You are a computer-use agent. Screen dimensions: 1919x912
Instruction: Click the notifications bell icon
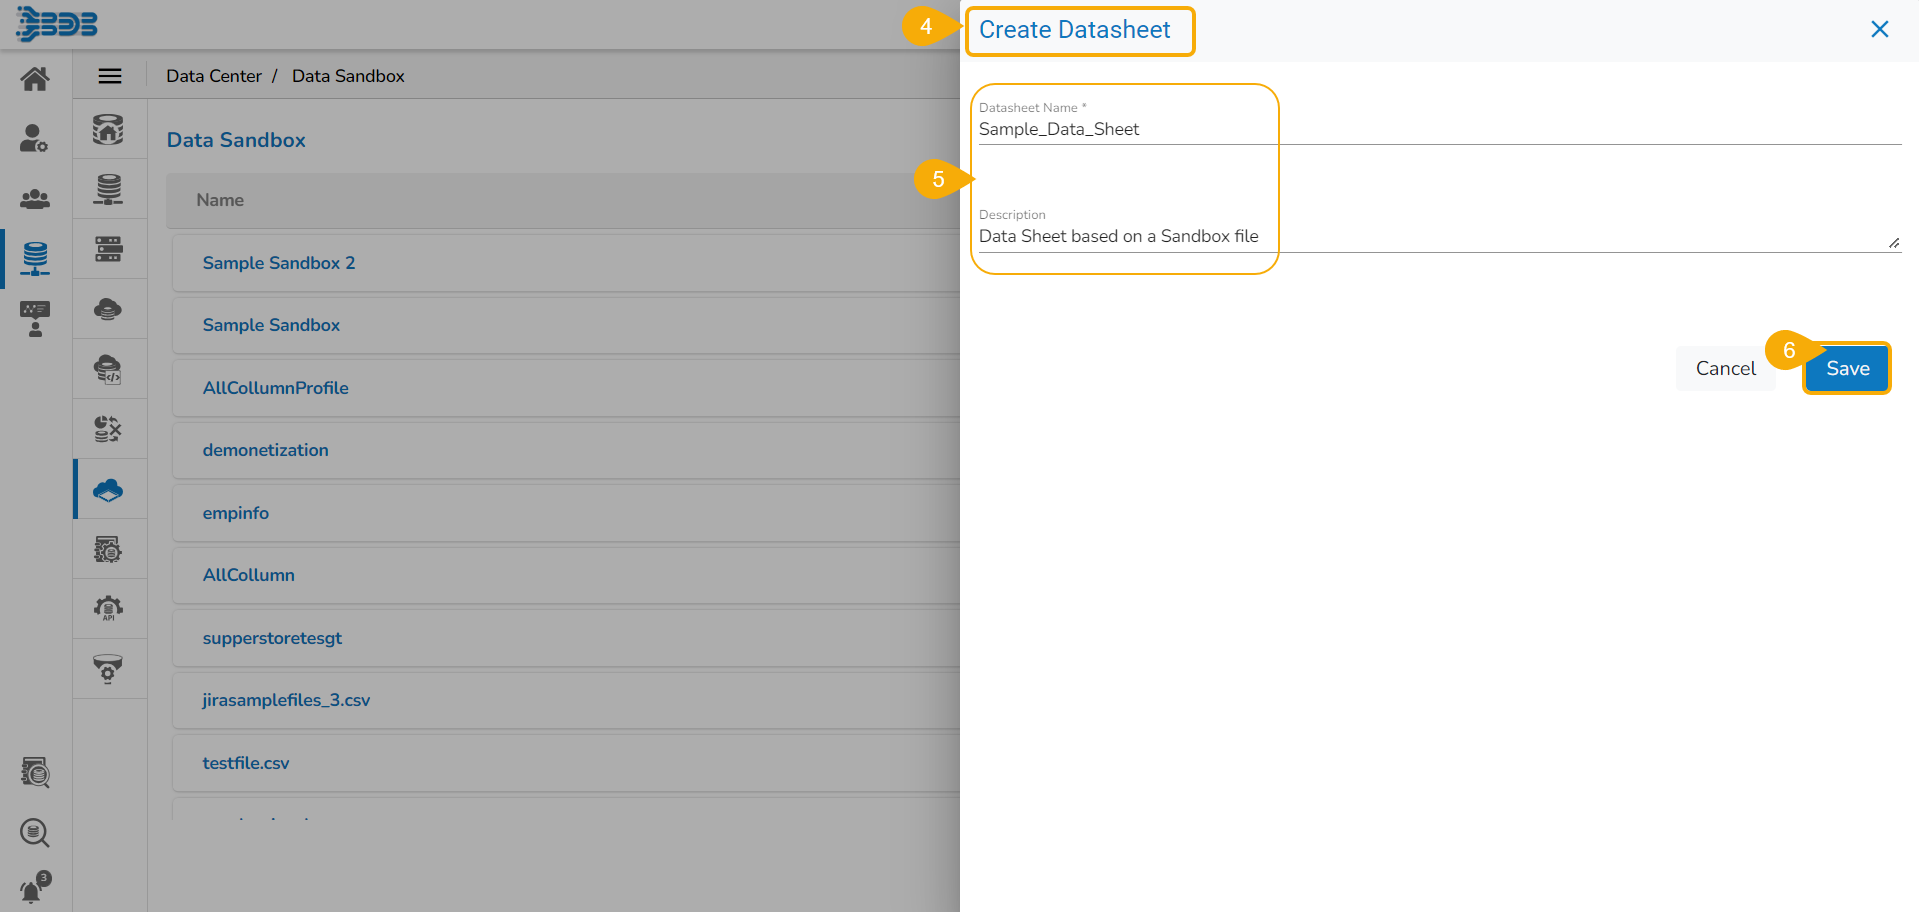coord(34,888)
